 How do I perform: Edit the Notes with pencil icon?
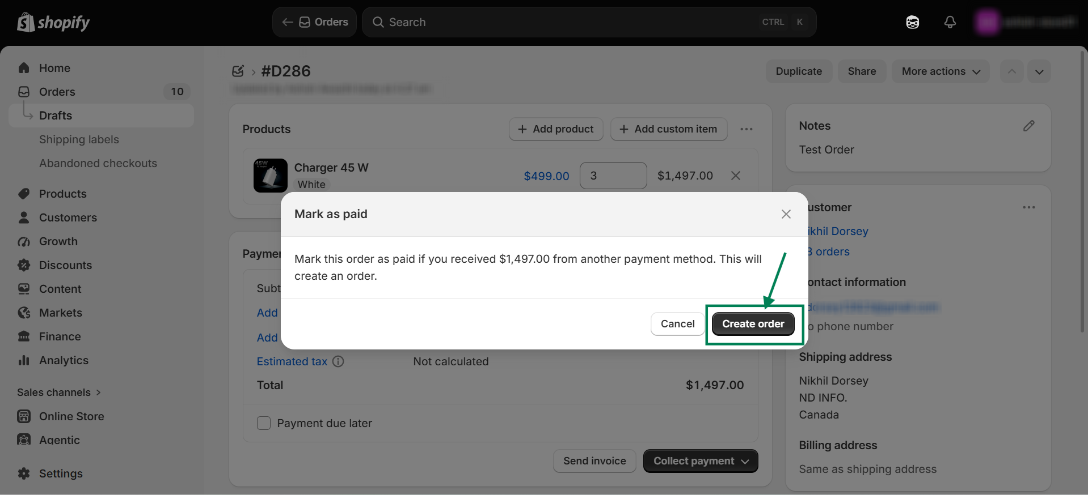[1029, 126]
